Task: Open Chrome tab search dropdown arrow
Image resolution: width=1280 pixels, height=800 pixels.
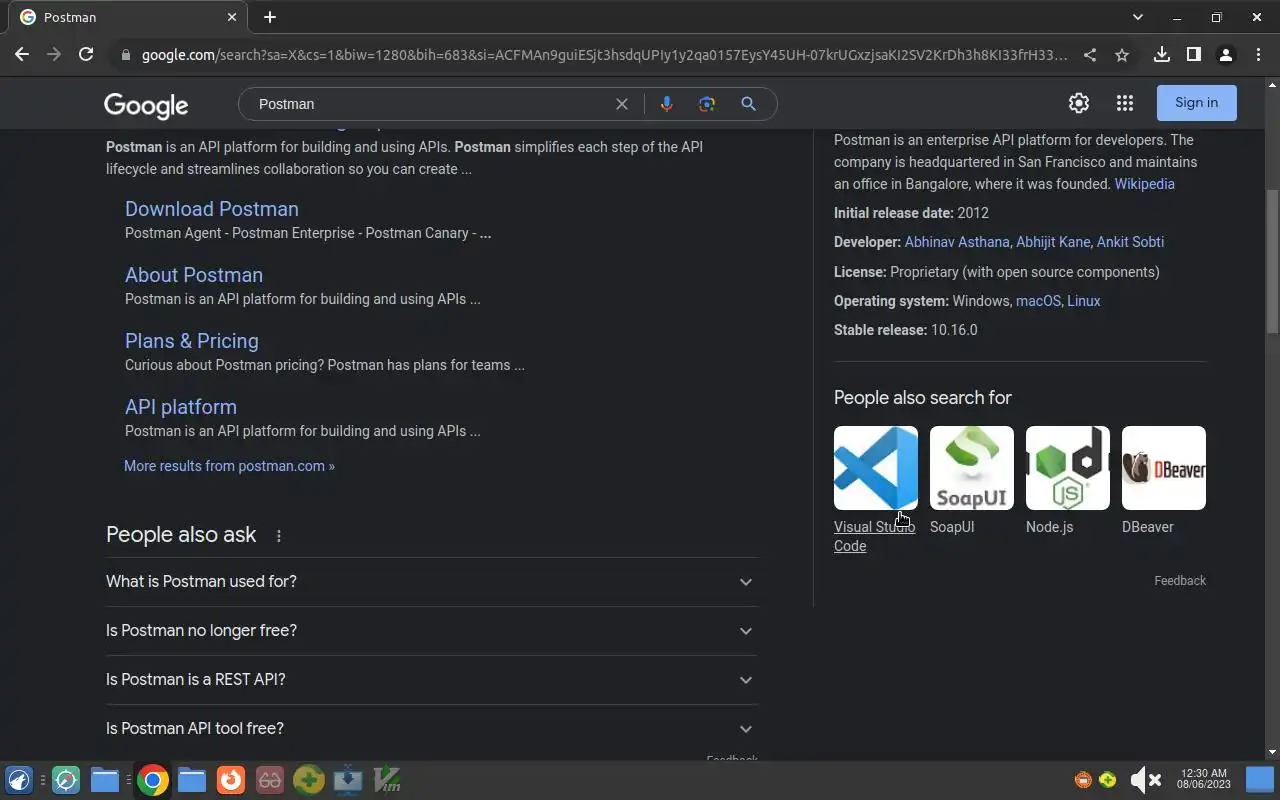Action: pos(1137,17)
